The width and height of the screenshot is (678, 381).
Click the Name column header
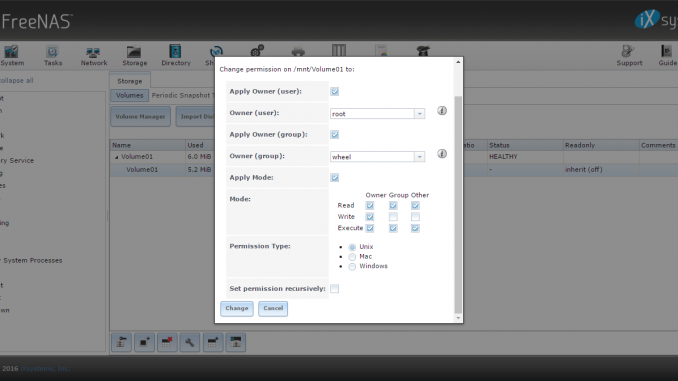147,145
